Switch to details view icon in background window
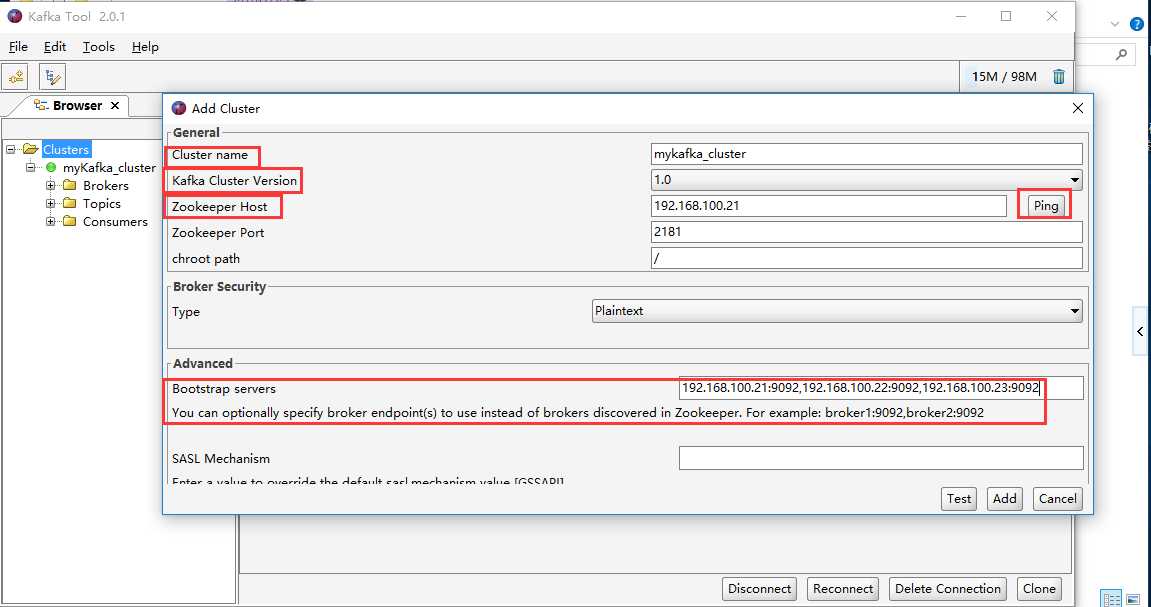 (x=1111, y=598)
